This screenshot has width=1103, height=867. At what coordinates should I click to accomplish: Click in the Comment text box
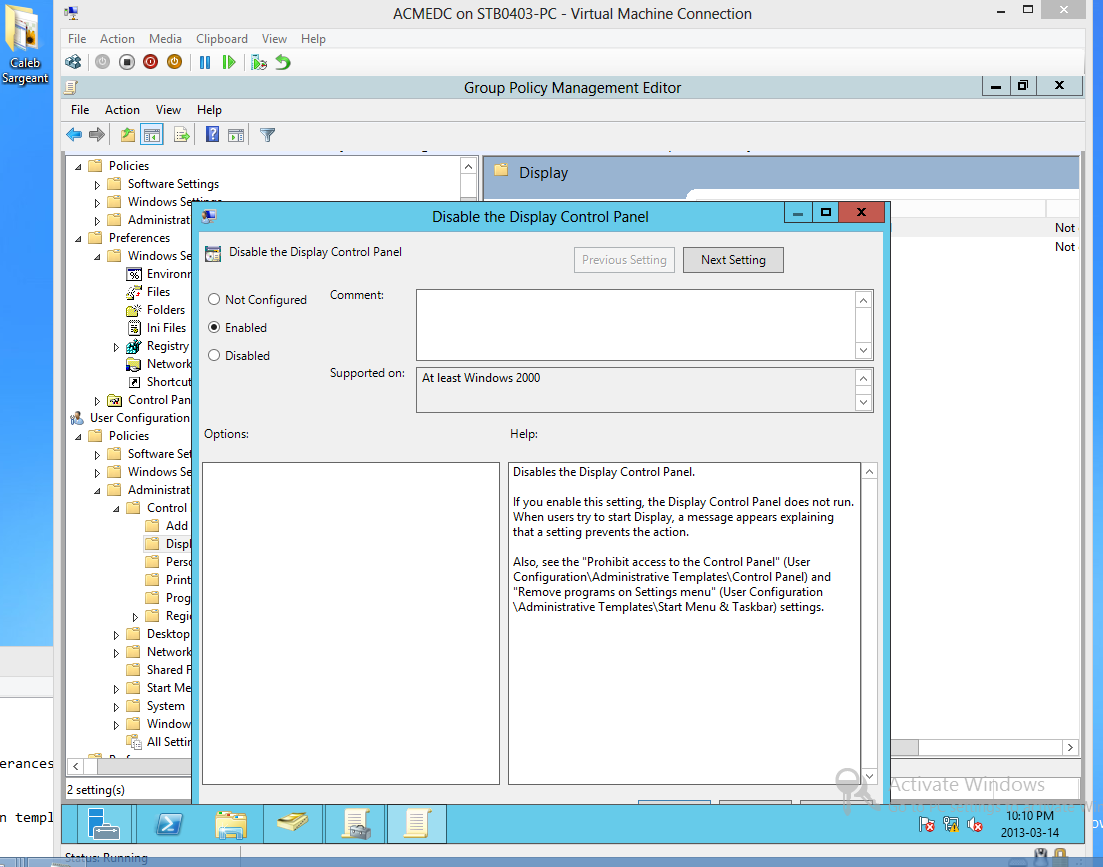tap(635, 325)
